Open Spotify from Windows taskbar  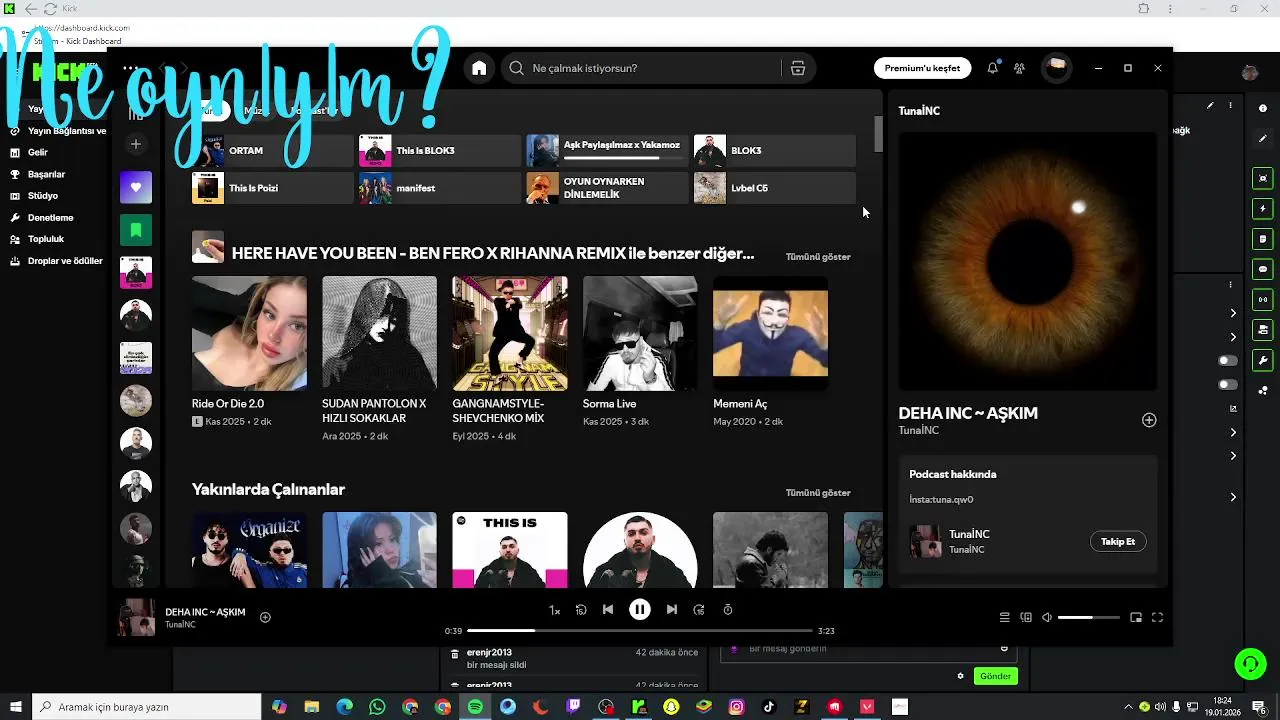click(x=475, y=707)
